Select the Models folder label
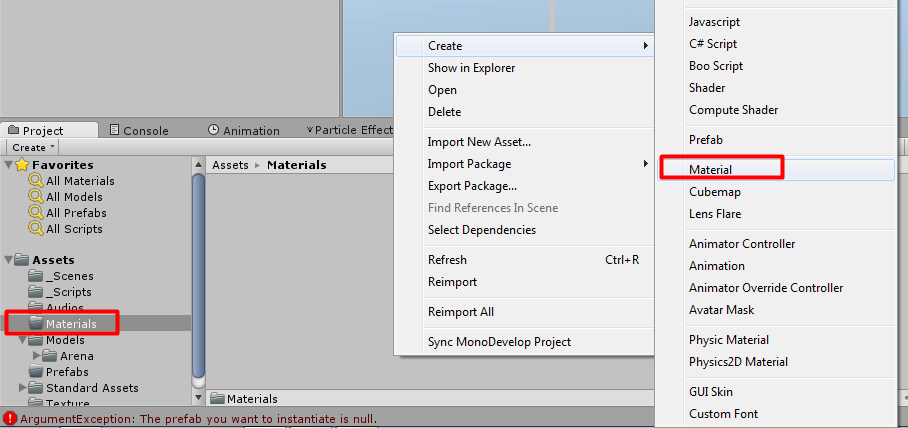The height and width of the screenshot is (428, 908). (65, 340)
